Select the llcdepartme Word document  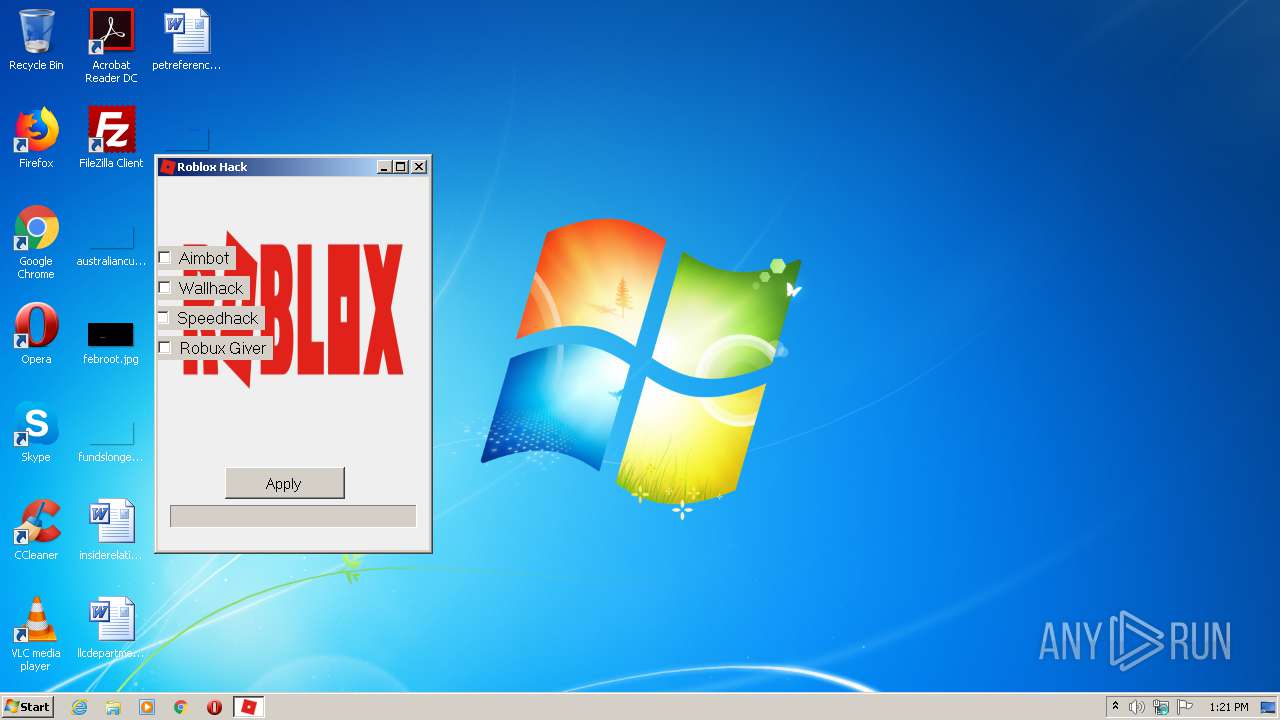tap(111, 628)
